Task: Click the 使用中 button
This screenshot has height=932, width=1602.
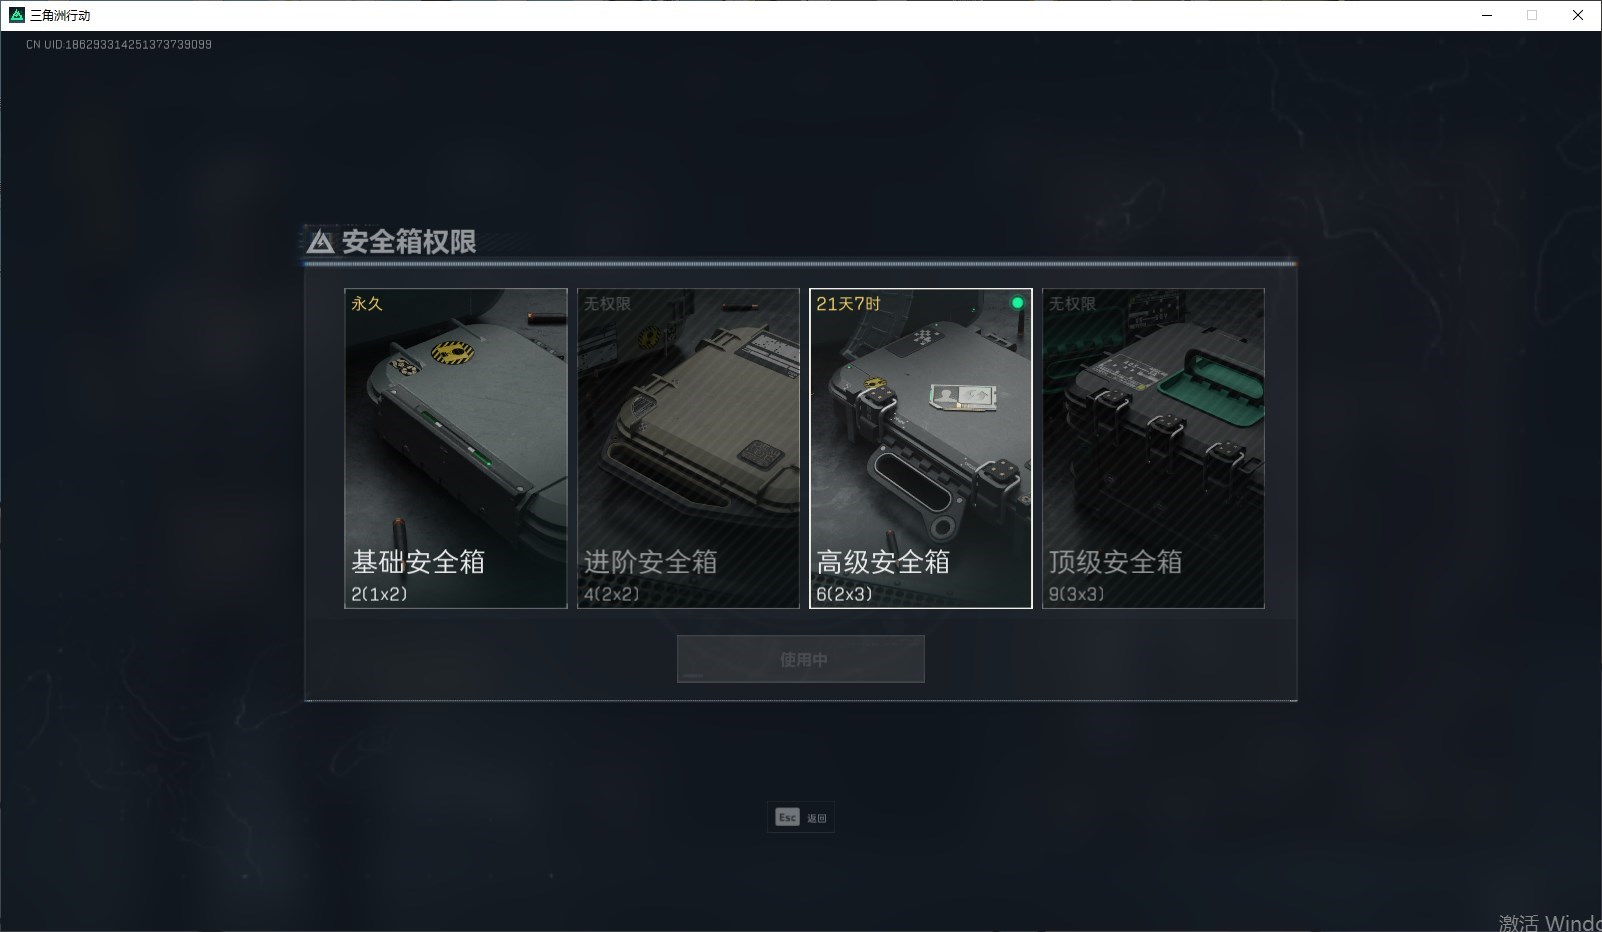Action: click(x=801, y=659)
